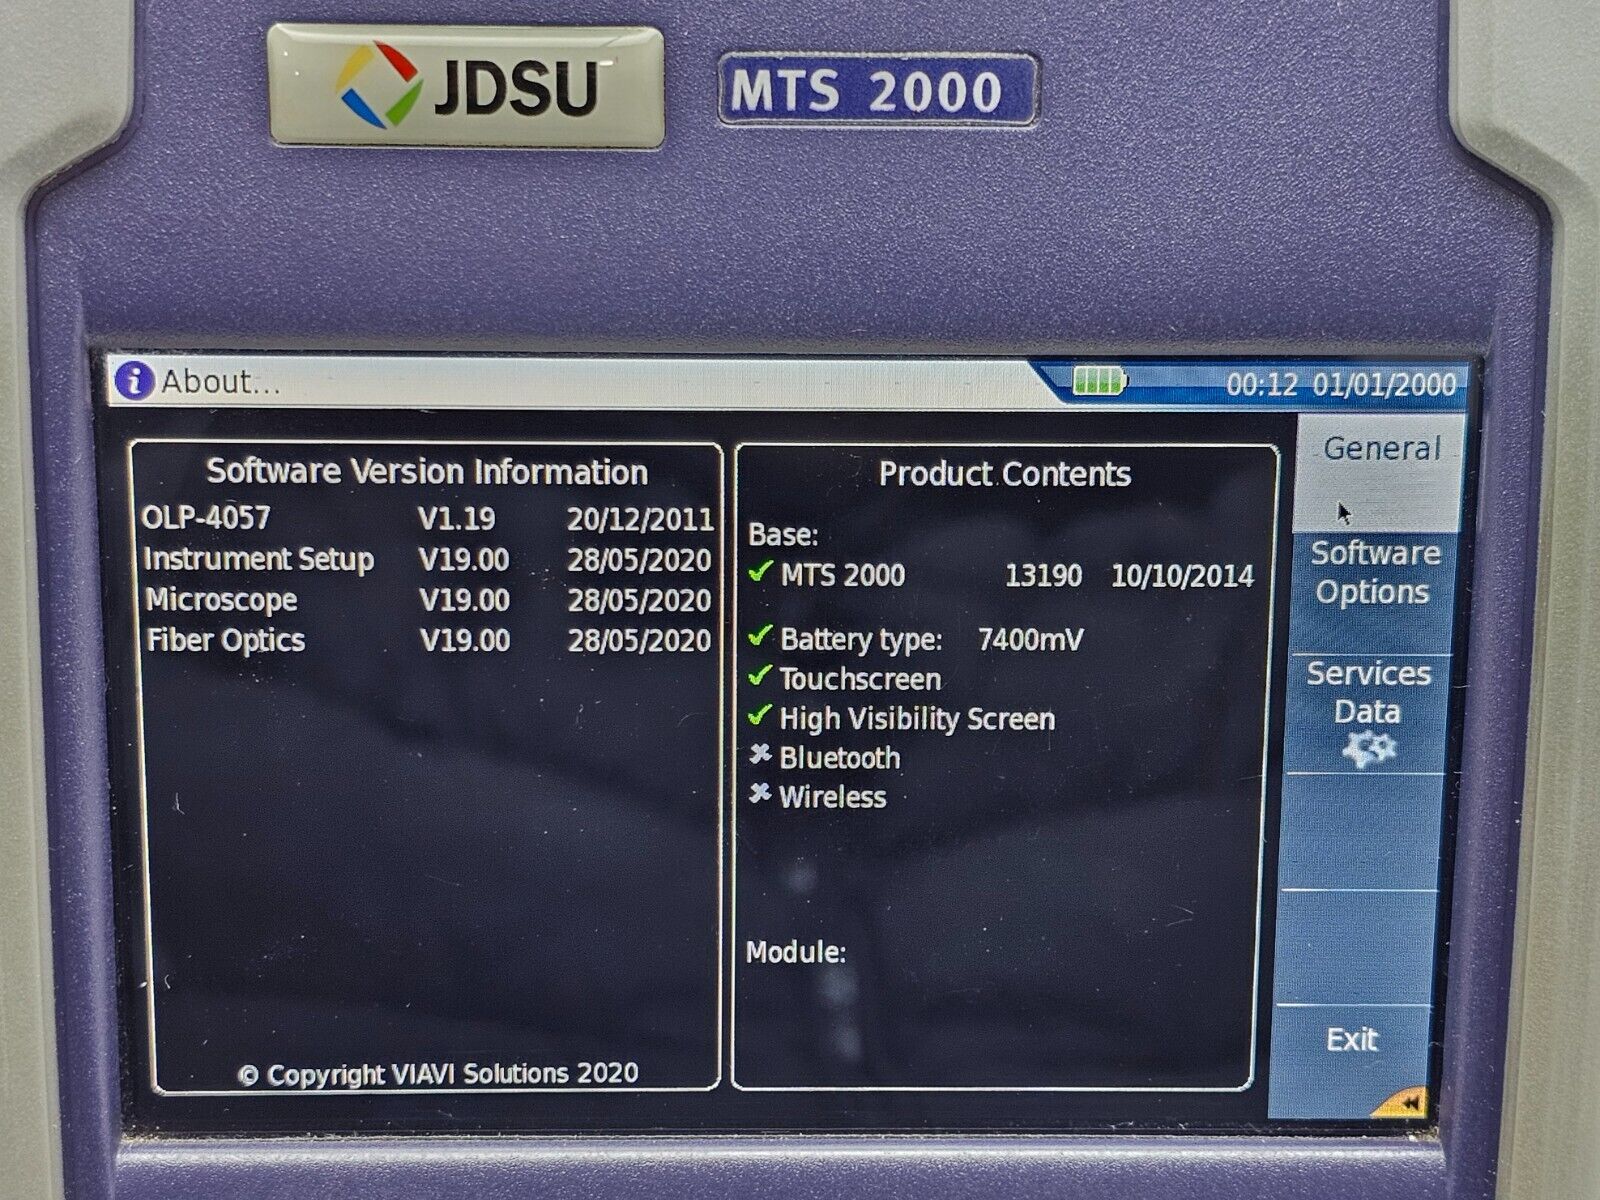
Task: Click the check mark next to Battery type
Action: coord(760,636)
